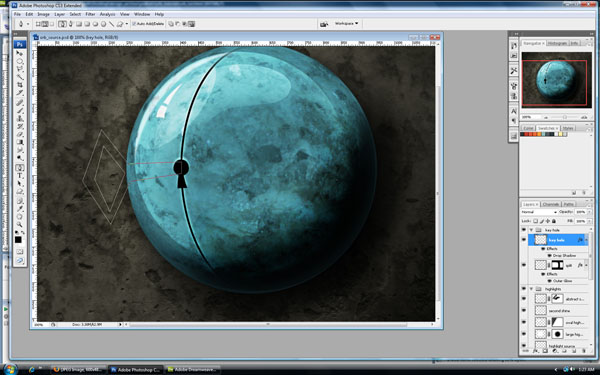This screenshot has width=600, height=375.
Task: Open the Workspace dropdown
Action: (347, 24)
